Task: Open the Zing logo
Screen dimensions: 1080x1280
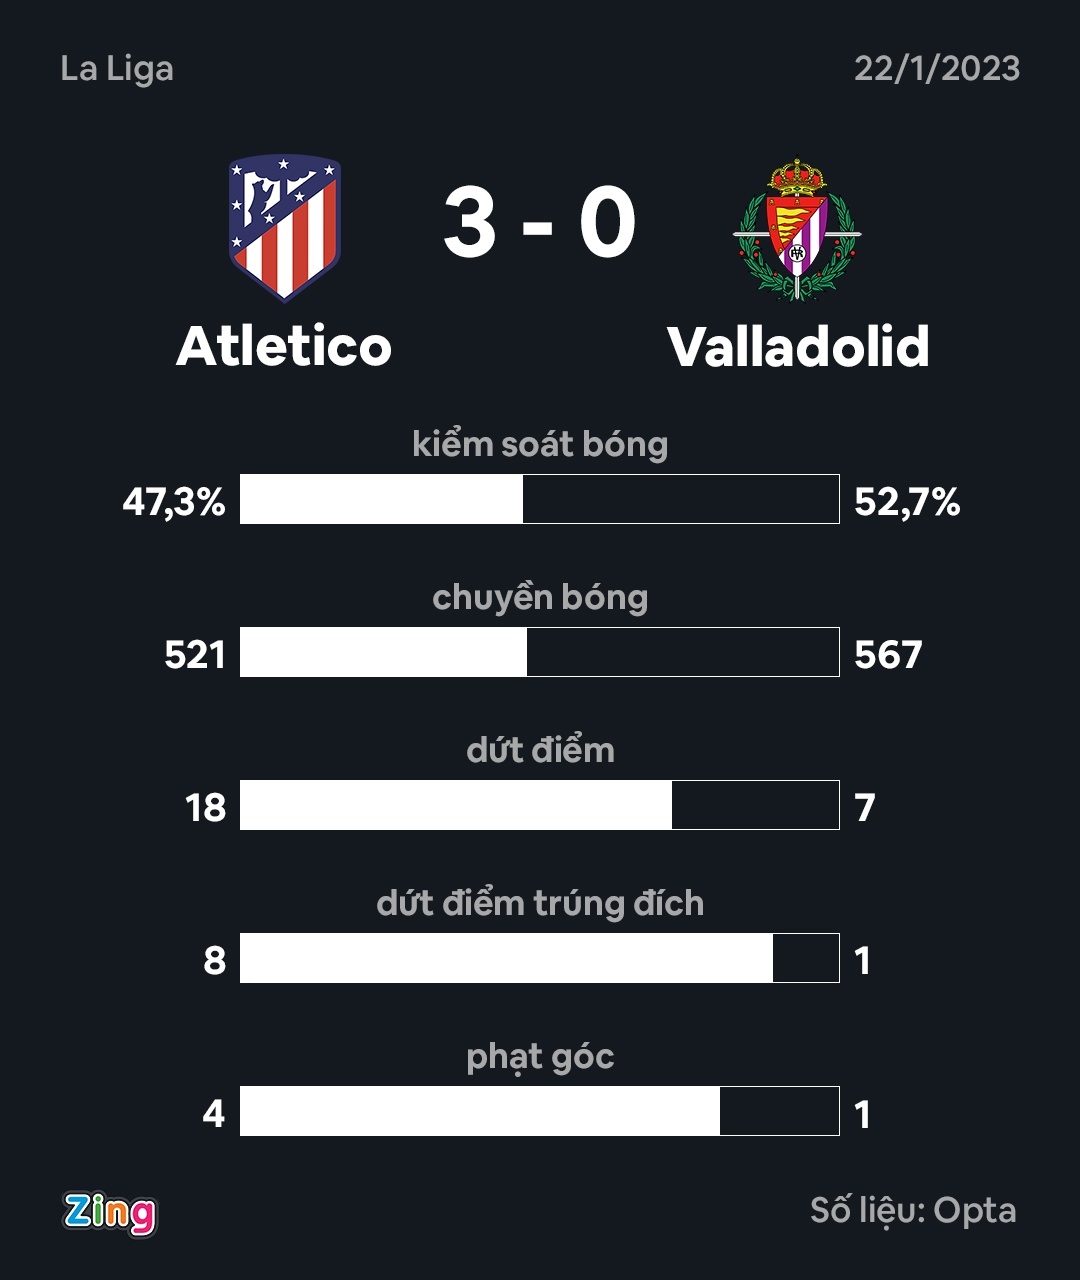Action: [110, 1212]
